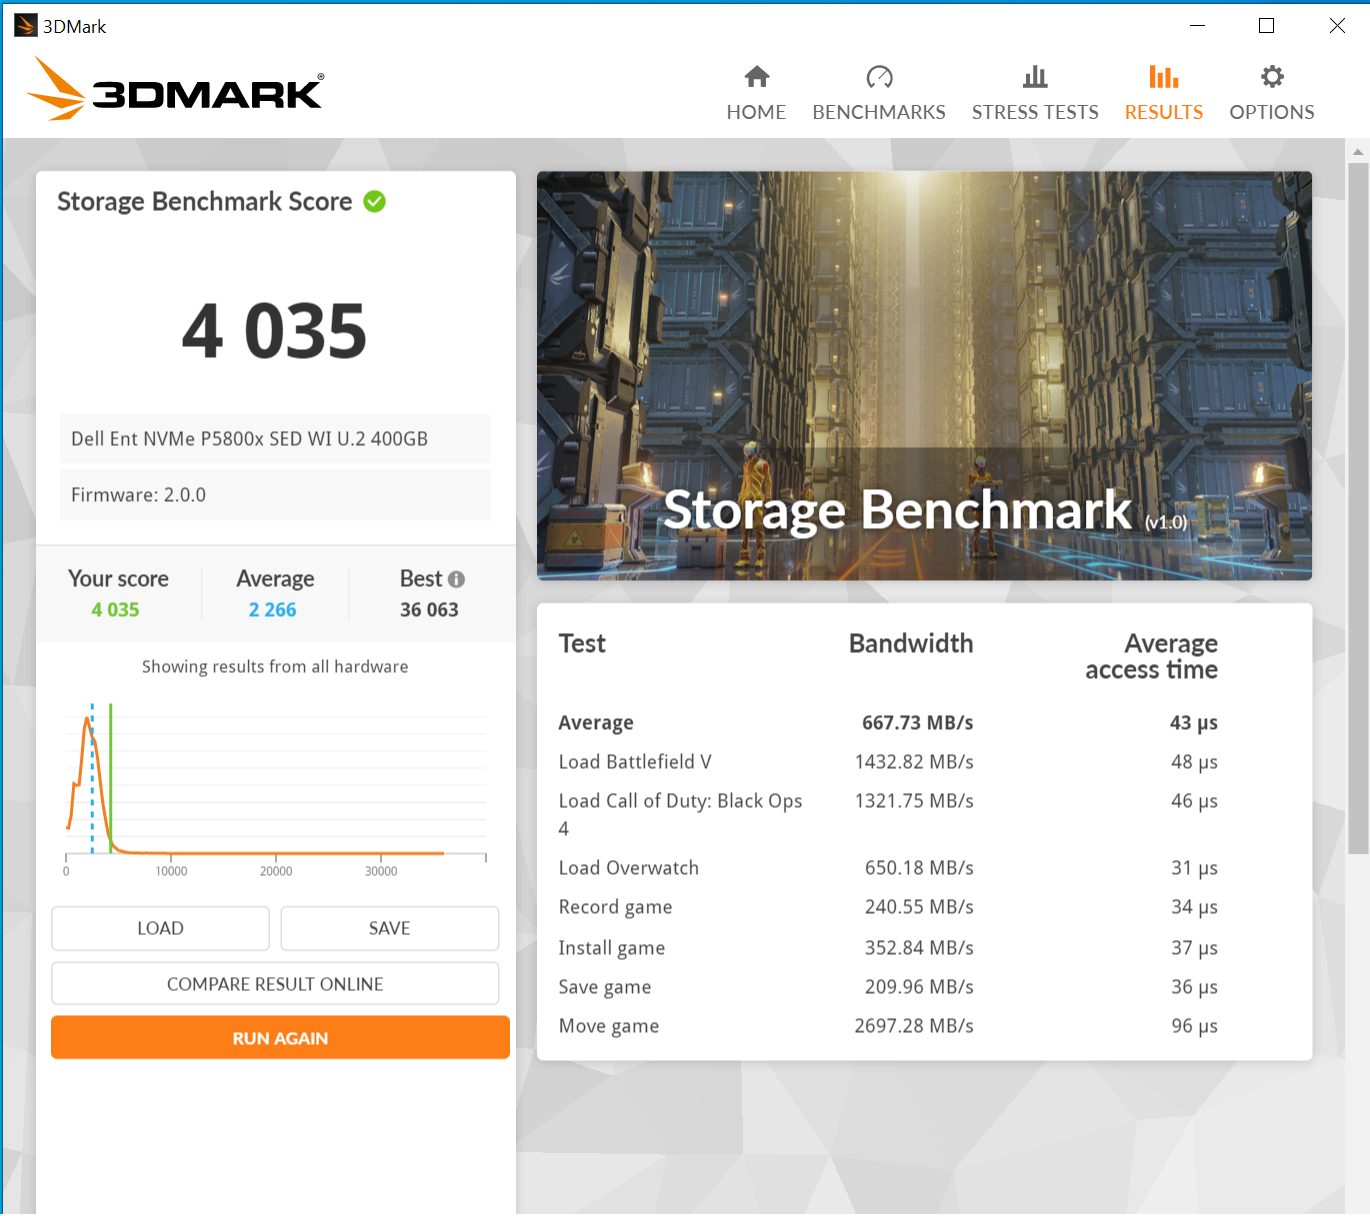Click the green marker on the score histogram

point(110,780)
